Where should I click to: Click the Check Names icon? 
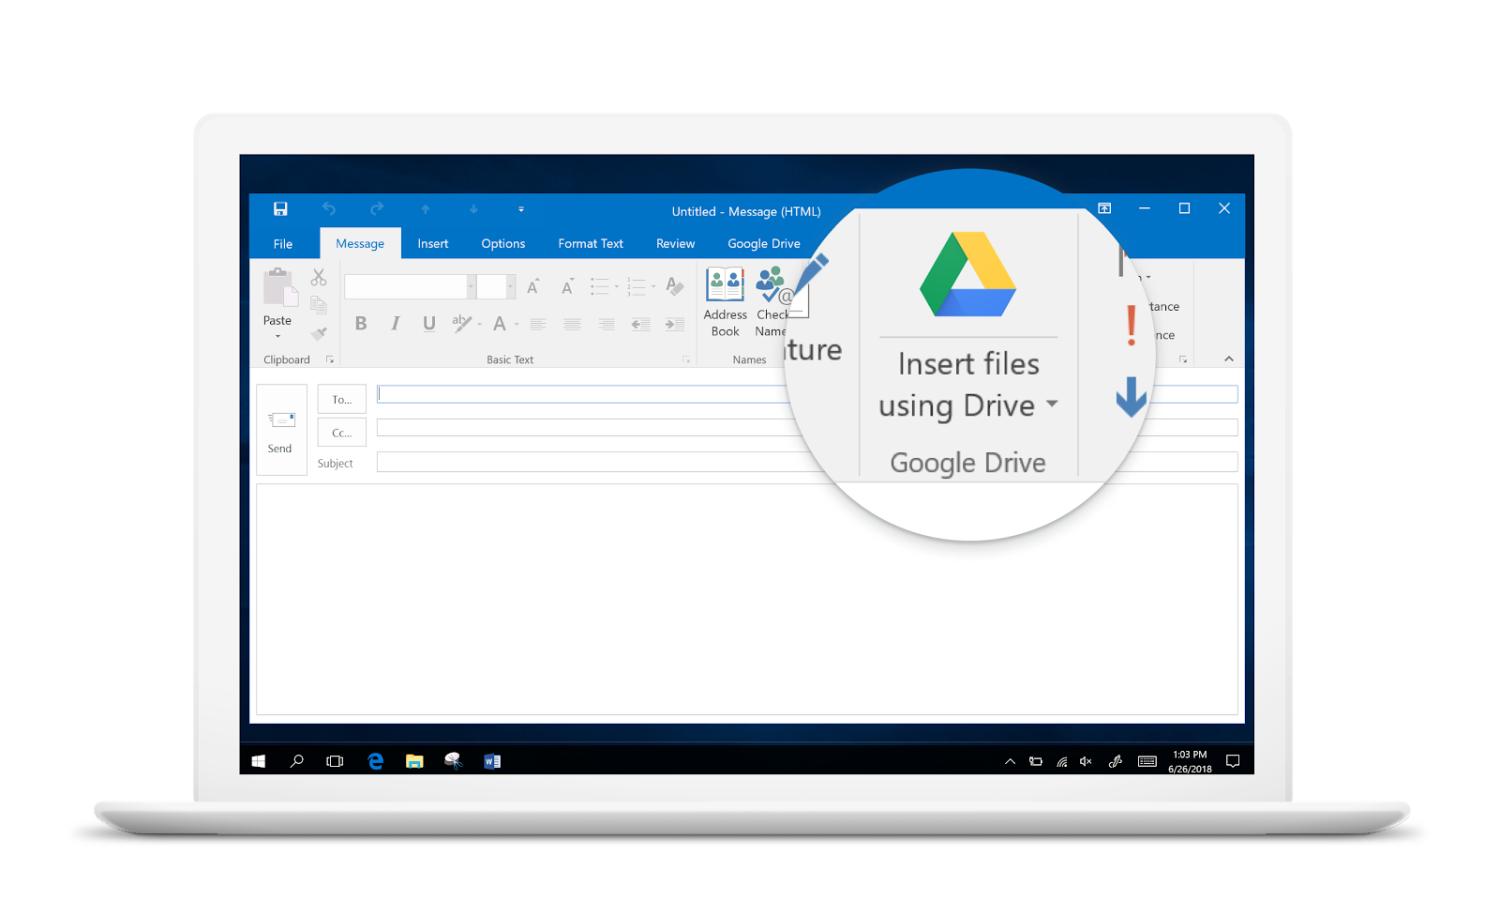[x=770, y=286]
